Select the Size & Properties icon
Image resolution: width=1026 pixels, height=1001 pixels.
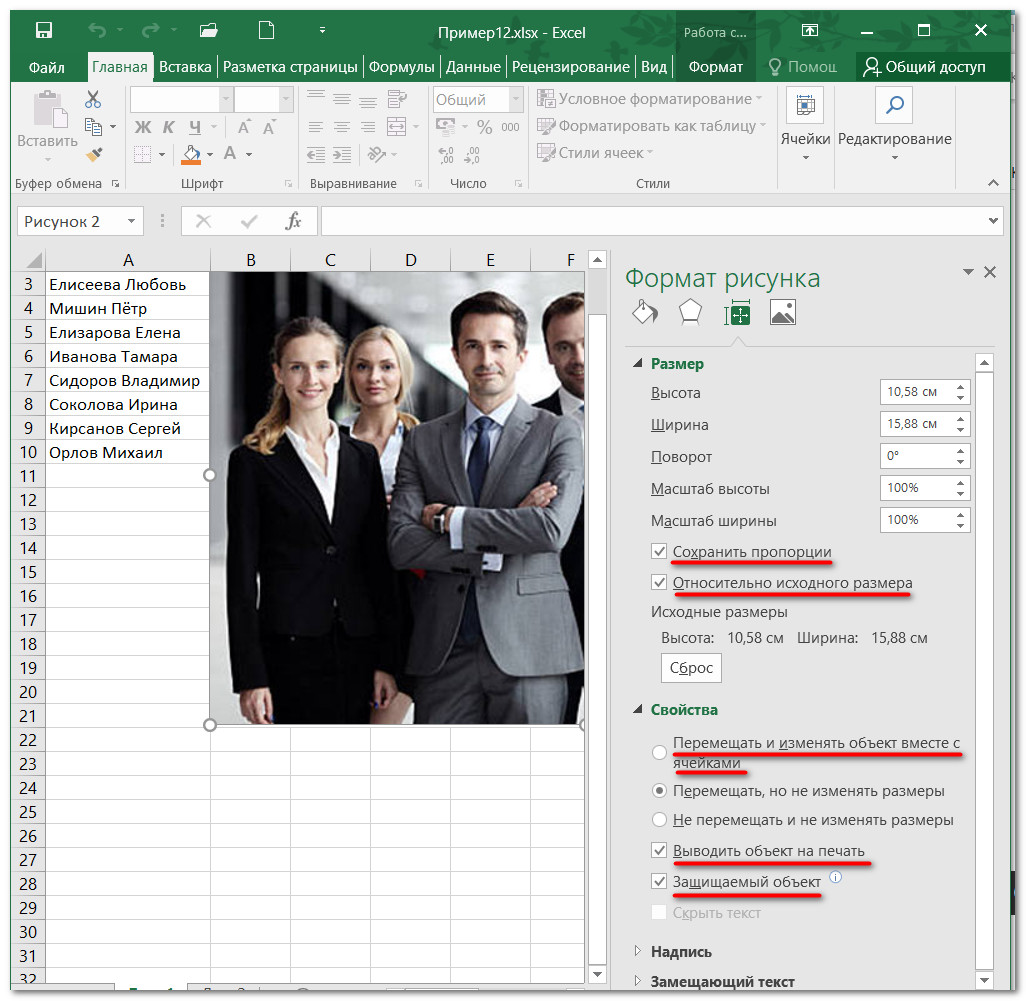pos(737,313)
